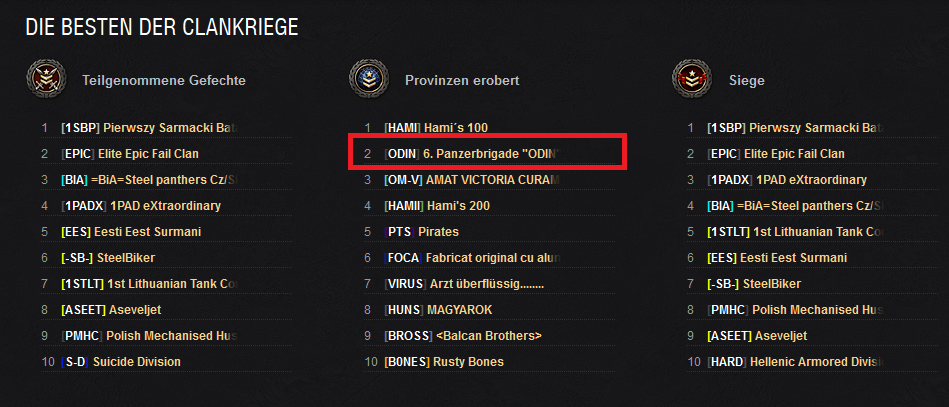949x407 pixels.
Task: Open 6. Panzerbrigade ODIN clan entry
Action: pyautogui.click(x=469, y=154)
